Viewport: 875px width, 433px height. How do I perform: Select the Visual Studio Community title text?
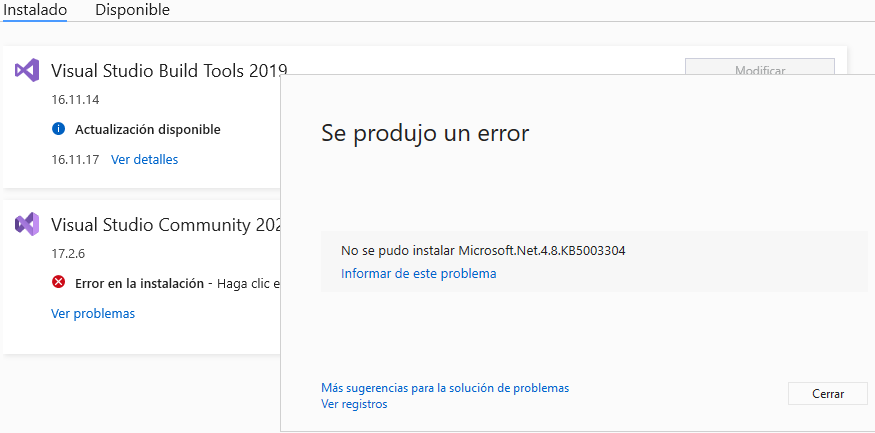coord(166,225)
